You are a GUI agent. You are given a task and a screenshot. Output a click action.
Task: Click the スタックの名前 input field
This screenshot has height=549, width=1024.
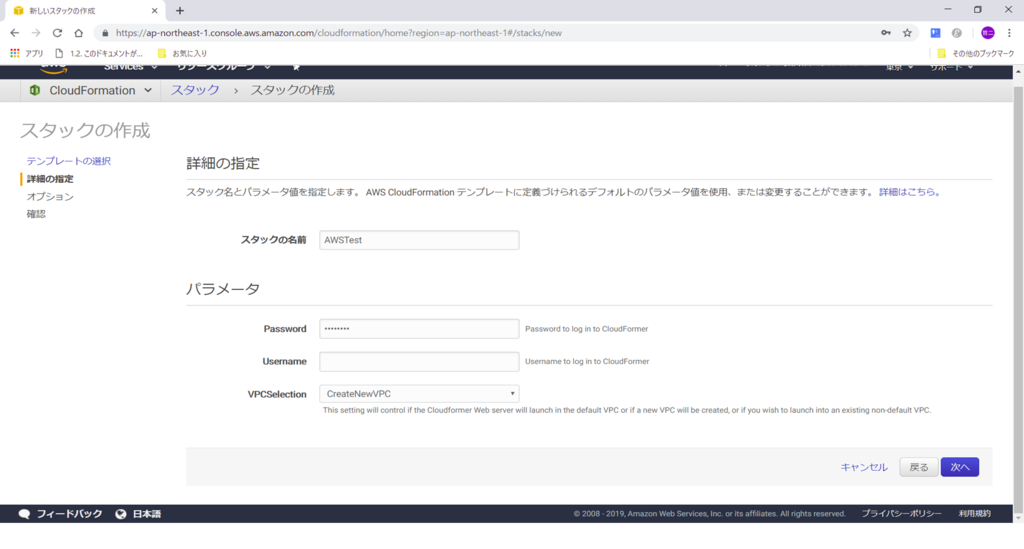click(419, 240)
